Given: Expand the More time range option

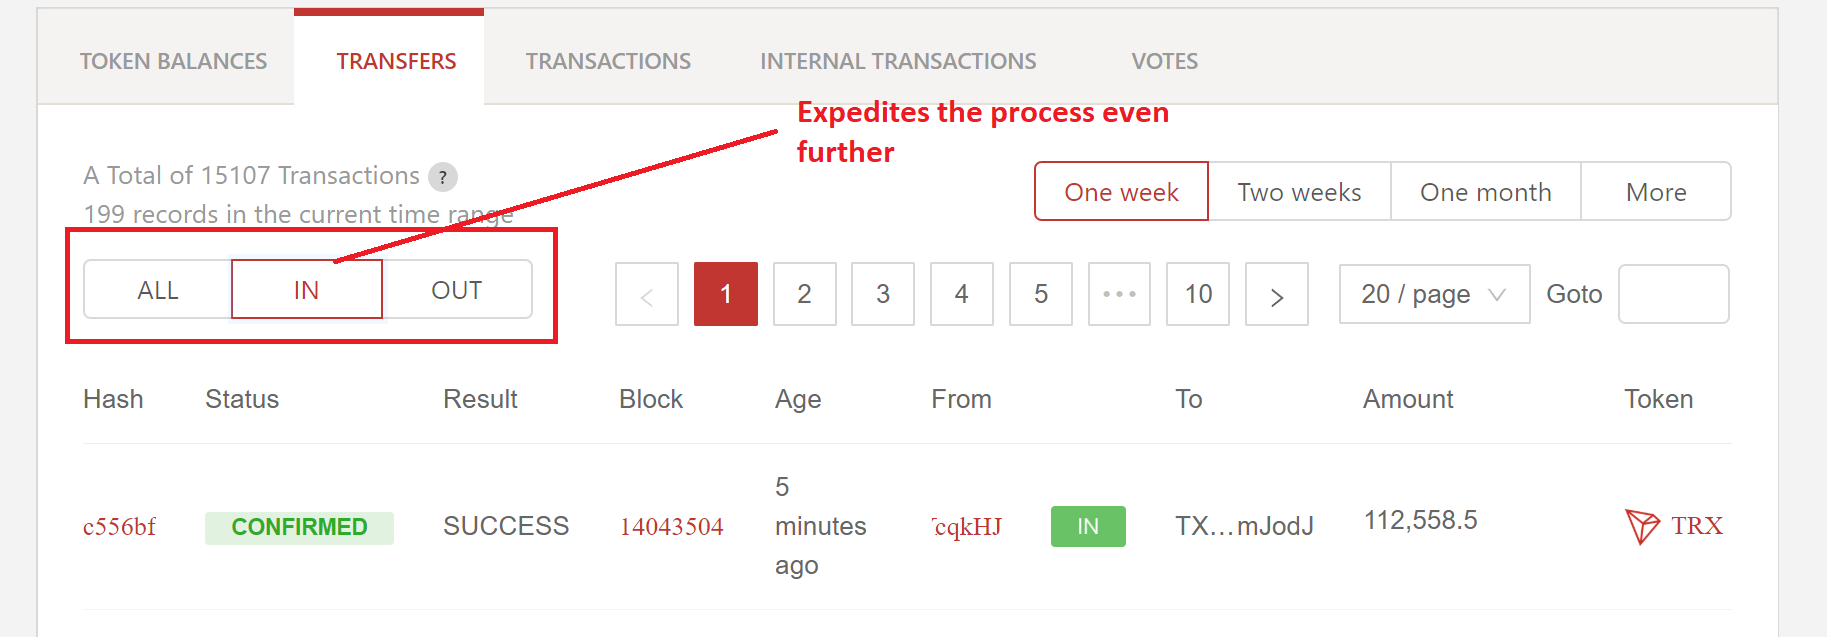Looking at the screenshot, I should [x=1655, y=192].
